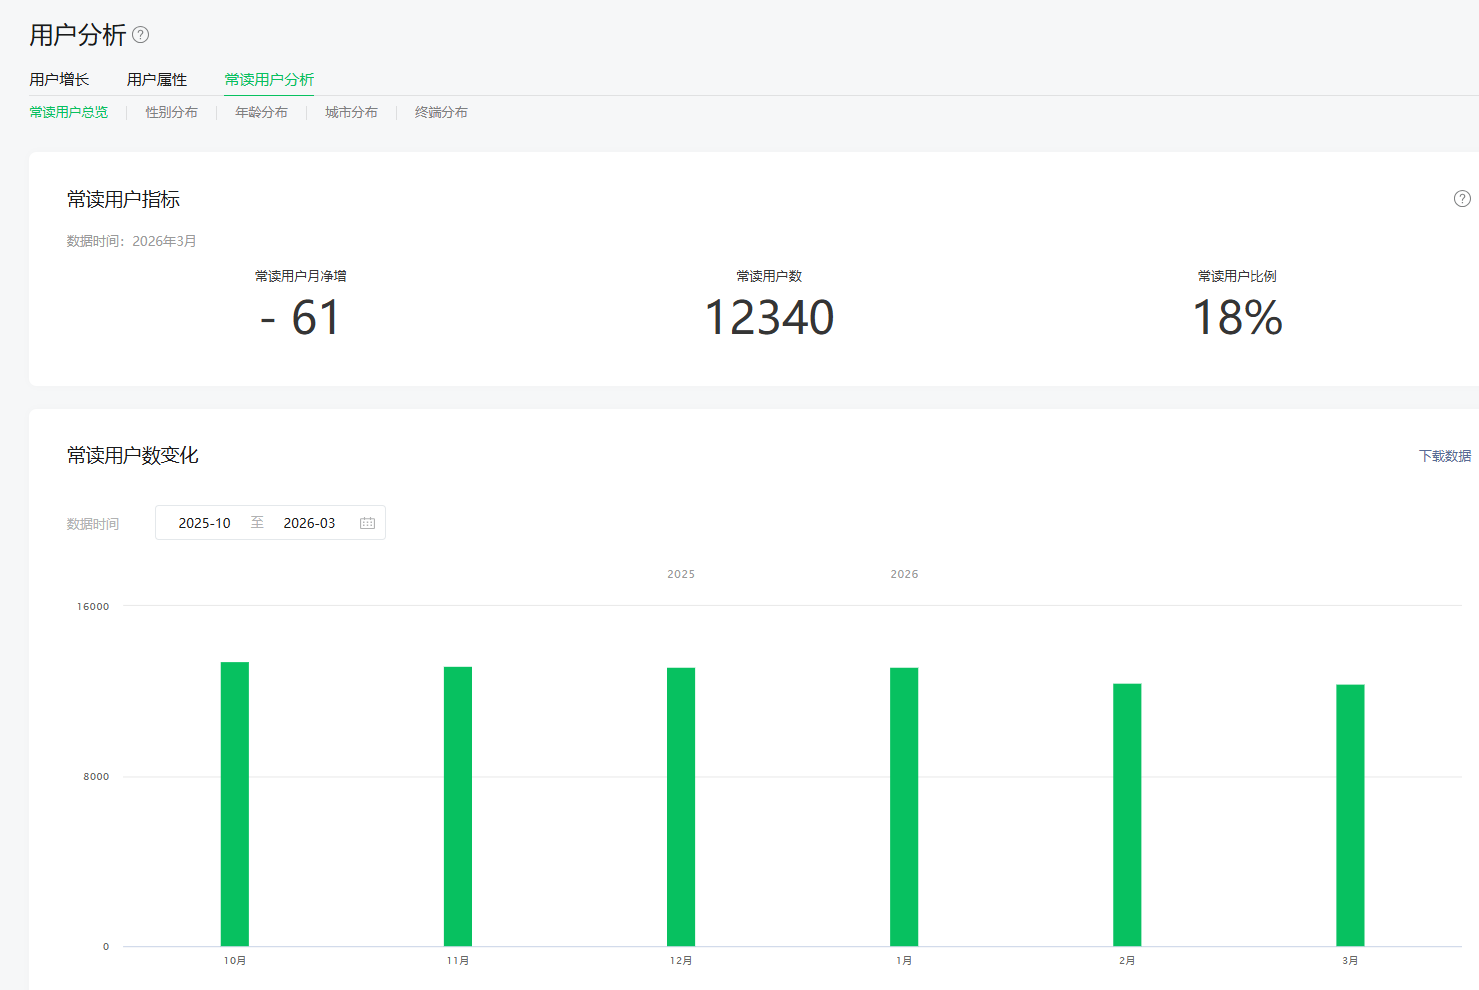This screenshot has height=990, width=1479.
Task: Click the 2月 bar in chart
Action: (1127, 815)
